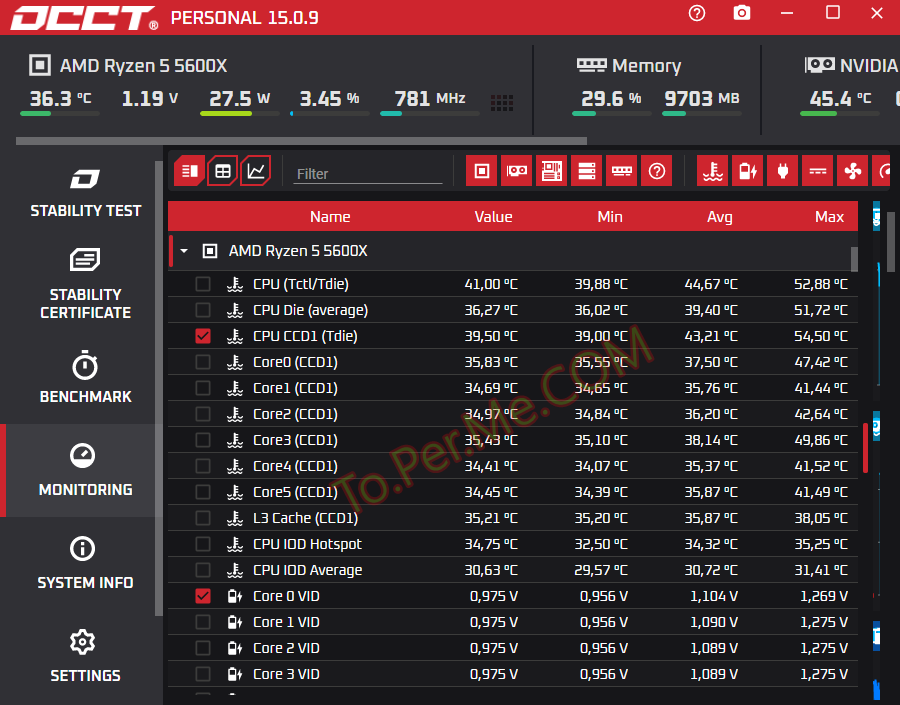Go to the Benchmark section
The image size is (900, 705).
click(x=85, y=378)
